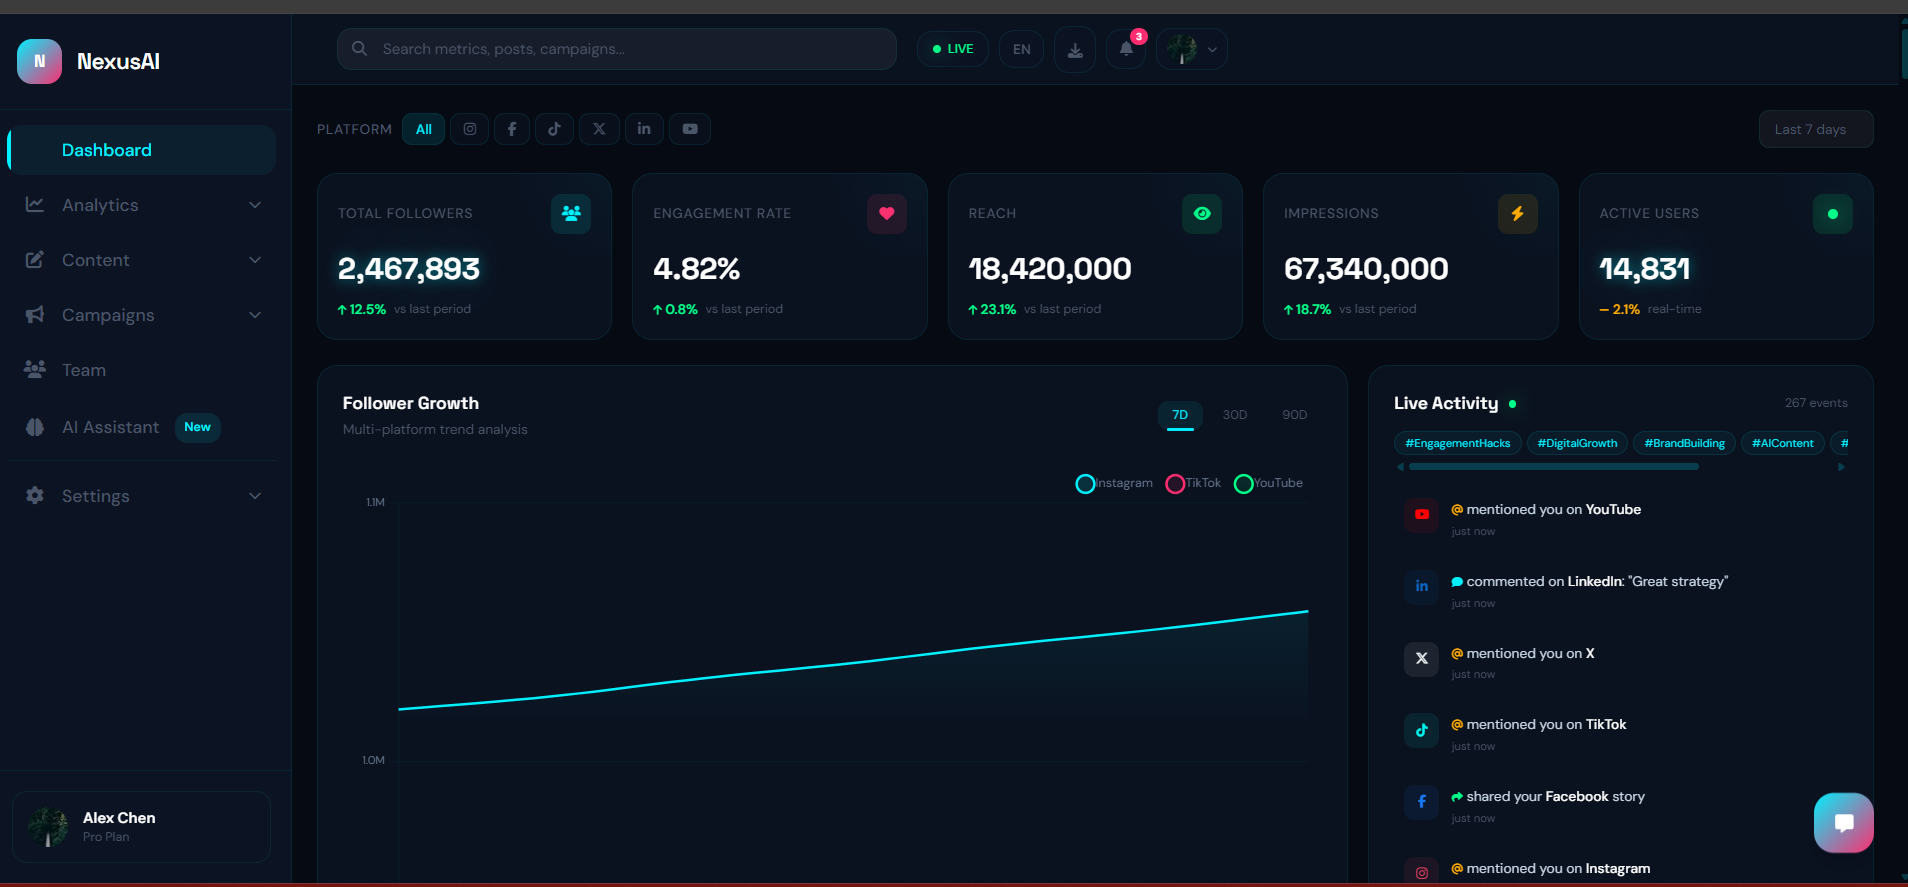Viewport: 1908px width, 887px height.
Task: Open the notifications bell
Action: click(1126, 49)
